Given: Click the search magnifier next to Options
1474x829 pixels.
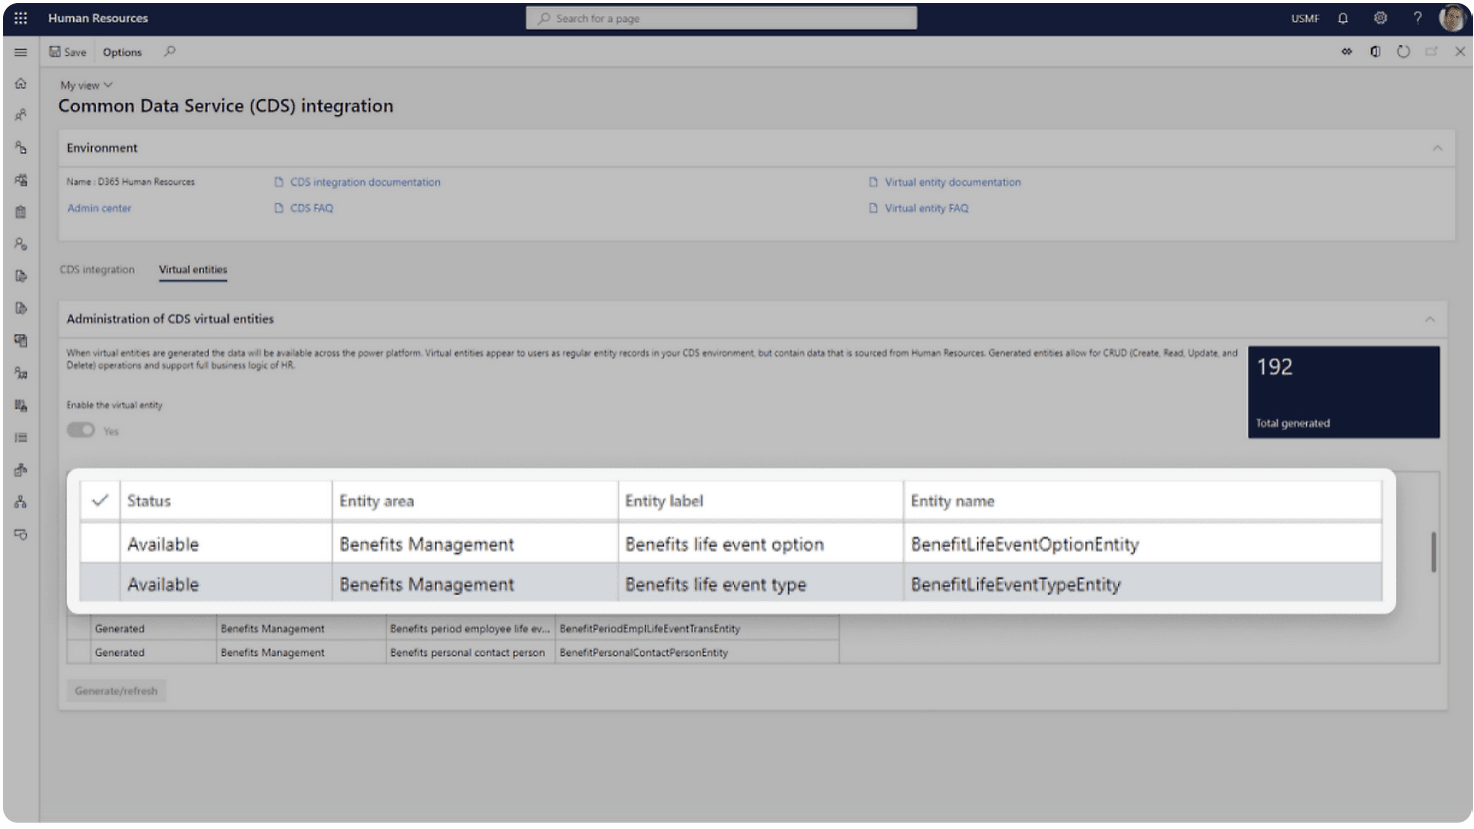Looking at the screenshot, I should (170, 51).
